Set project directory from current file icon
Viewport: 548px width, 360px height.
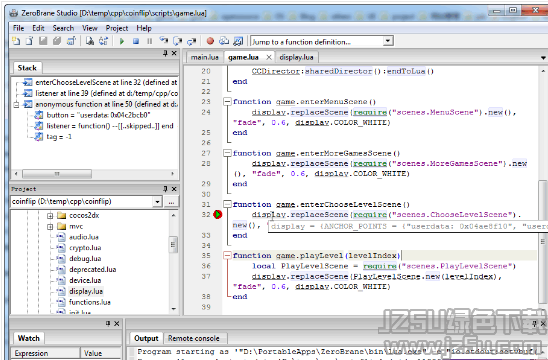(71, 41)
